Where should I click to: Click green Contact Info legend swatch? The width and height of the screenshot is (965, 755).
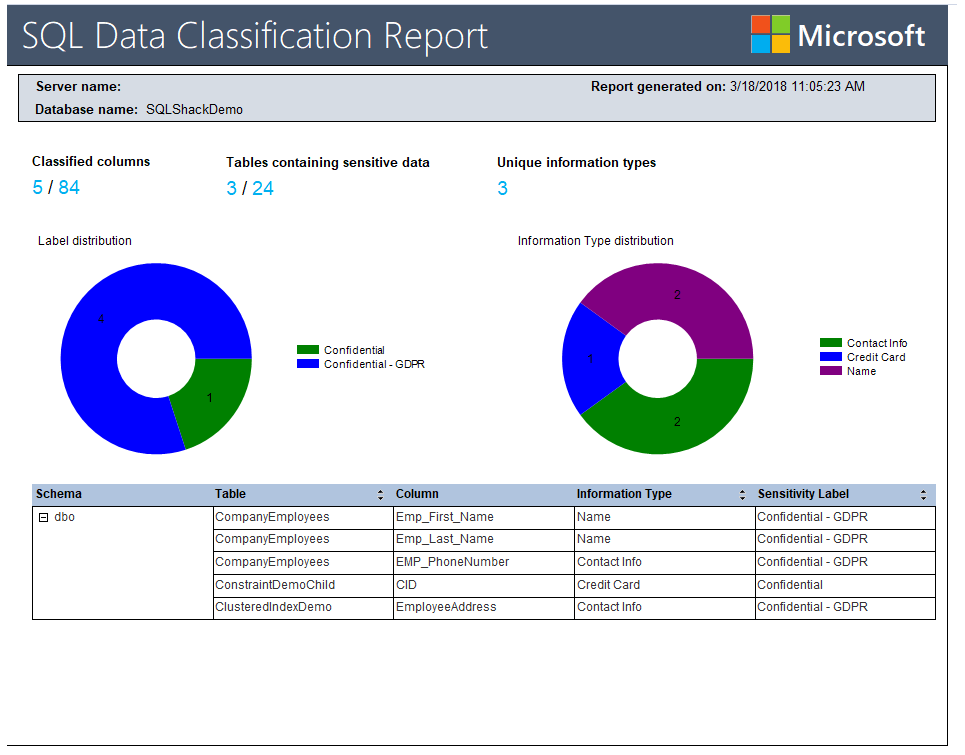(830, 343)
